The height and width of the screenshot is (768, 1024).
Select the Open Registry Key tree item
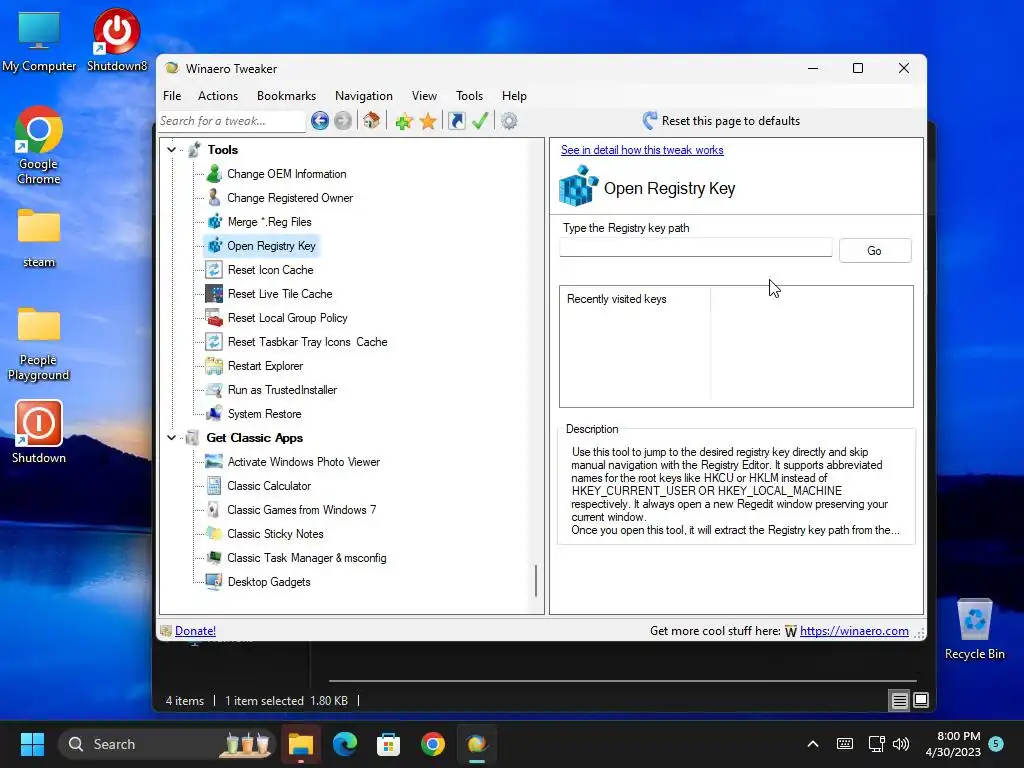point(271,246)
